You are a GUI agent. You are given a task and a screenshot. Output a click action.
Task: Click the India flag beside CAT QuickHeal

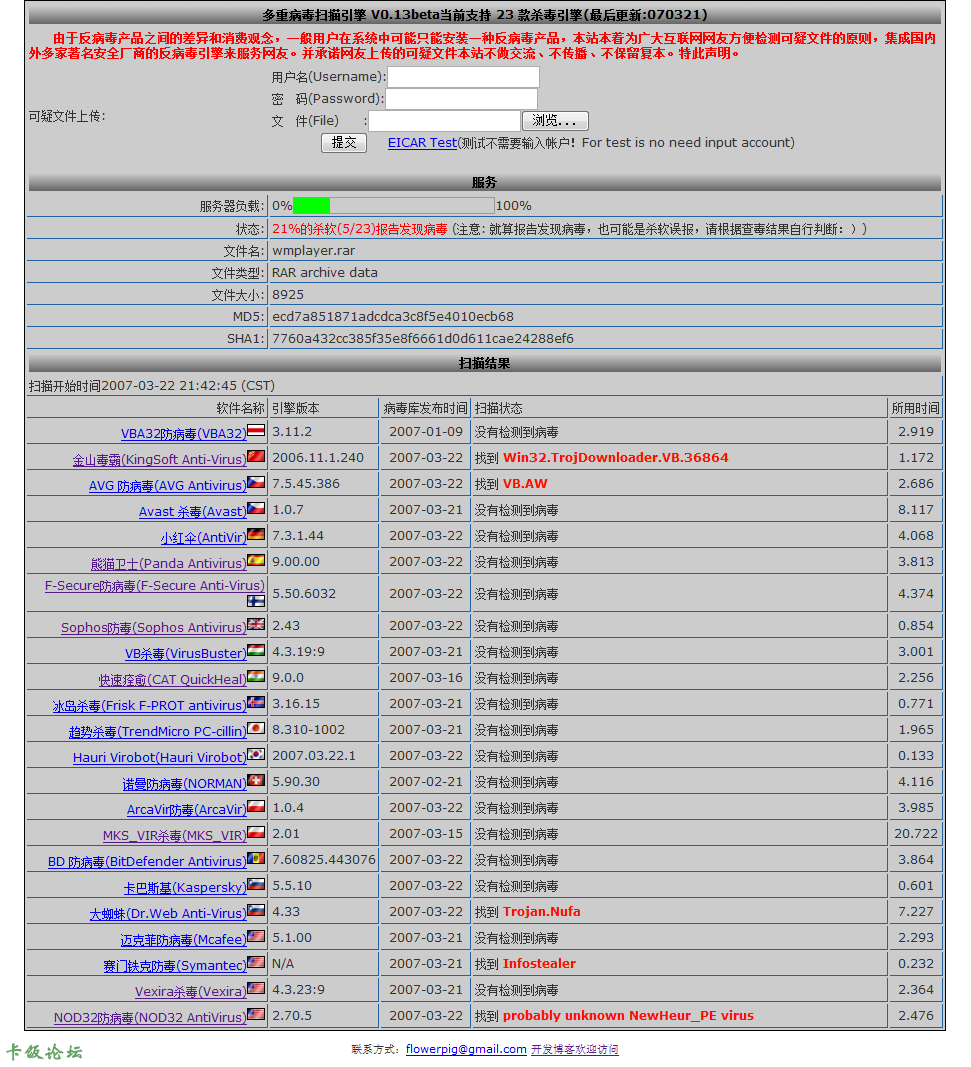pos(256,676)
